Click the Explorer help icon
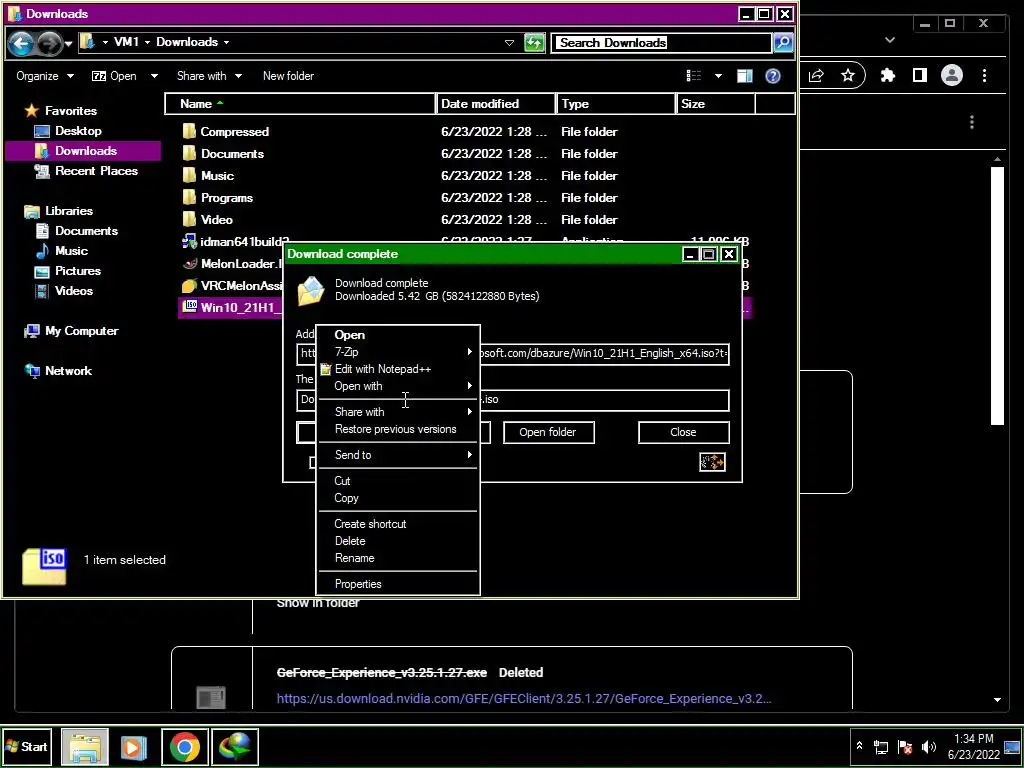Image resolution: width=1024 pixels, height=768 pixels. tap(773, 76)
